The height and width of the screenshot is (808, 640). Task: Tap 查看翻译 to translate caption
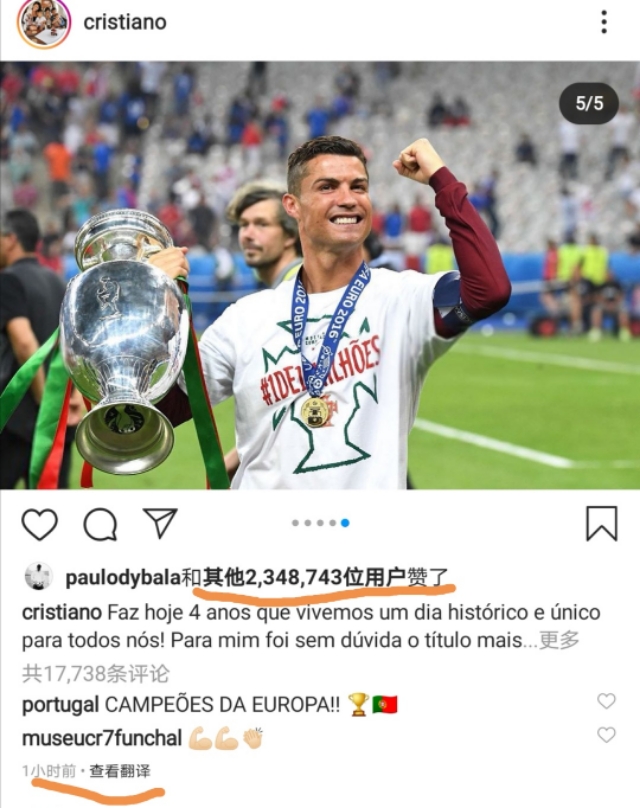click(120, 771)
